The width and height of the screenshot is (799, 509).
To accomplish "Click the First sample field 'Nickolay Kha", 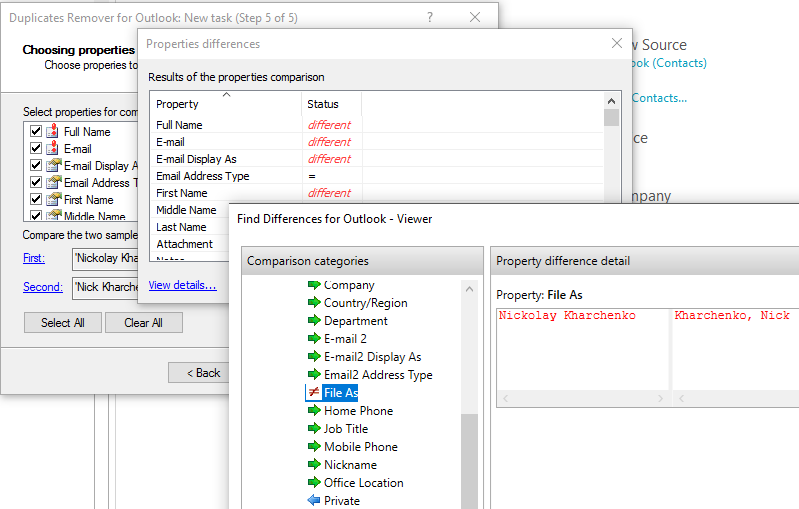I will pyautogui.click(x=105, y=258).
